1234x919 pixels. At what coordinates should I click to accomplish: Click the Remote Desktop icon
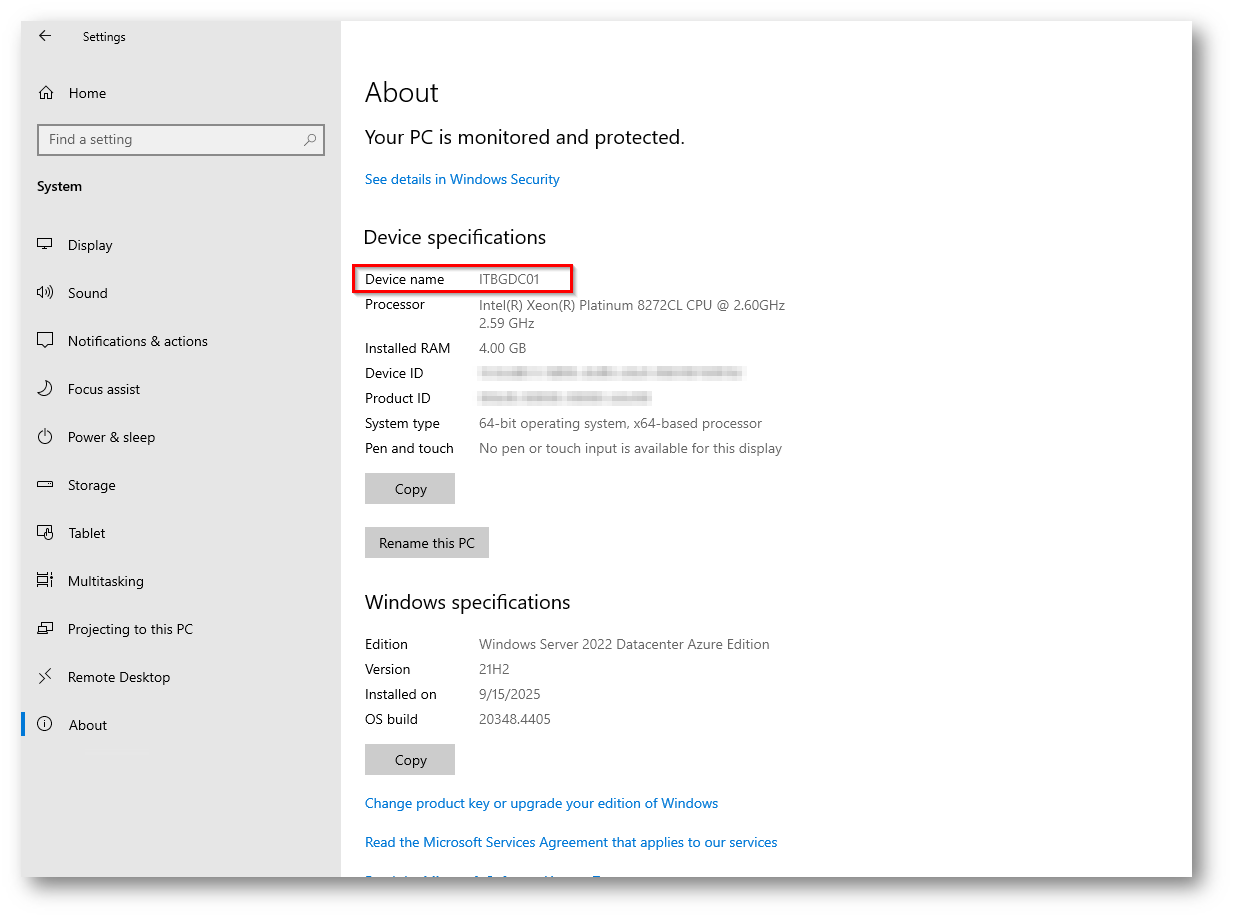[x=45, y=677]
